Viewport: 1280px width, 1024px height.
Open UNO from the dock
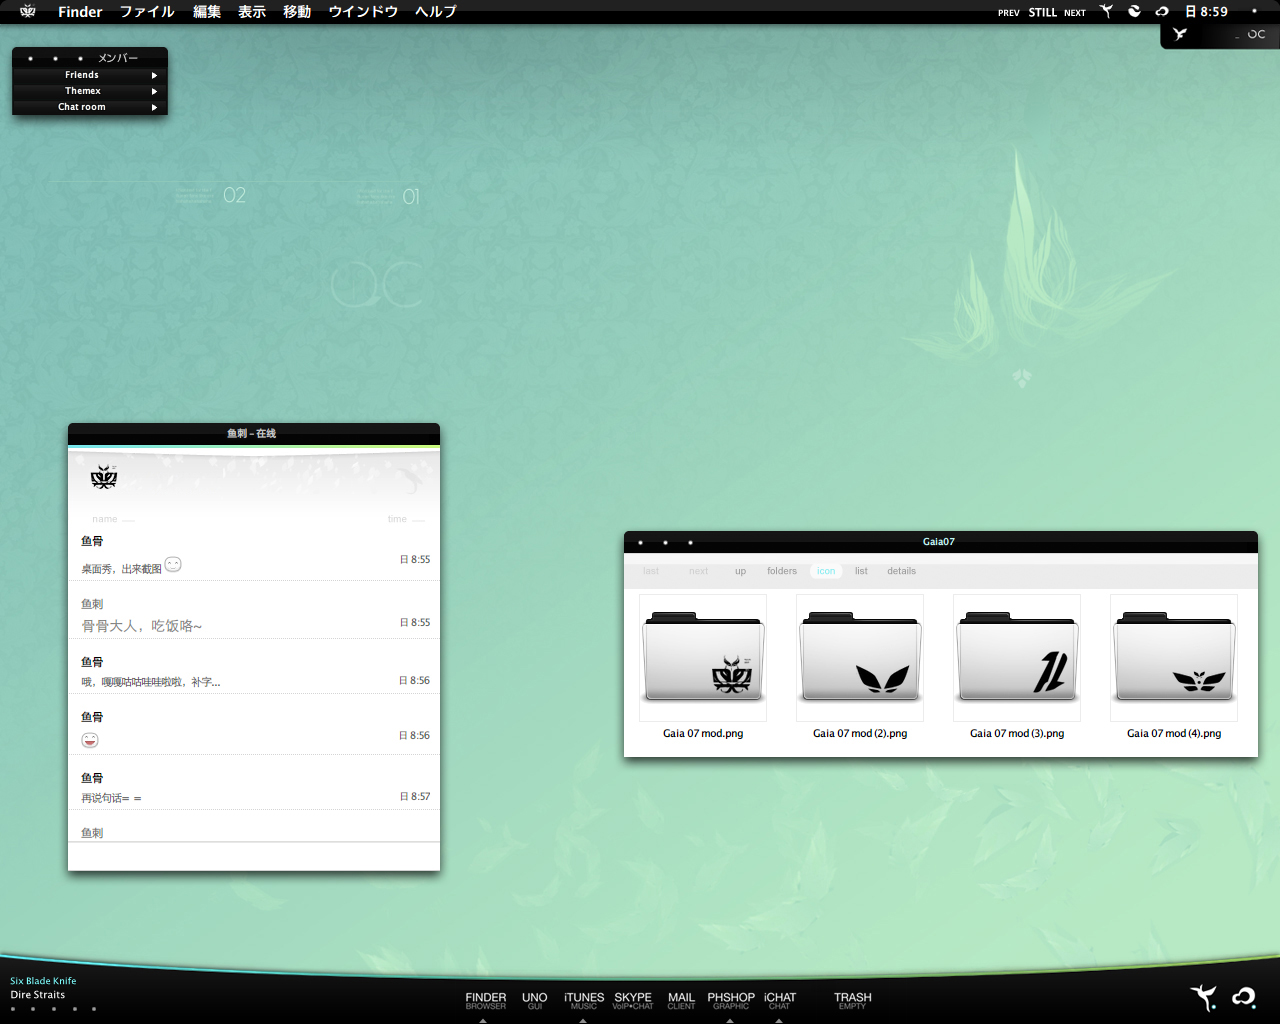pyautogui.click(x=535, y=1000)
